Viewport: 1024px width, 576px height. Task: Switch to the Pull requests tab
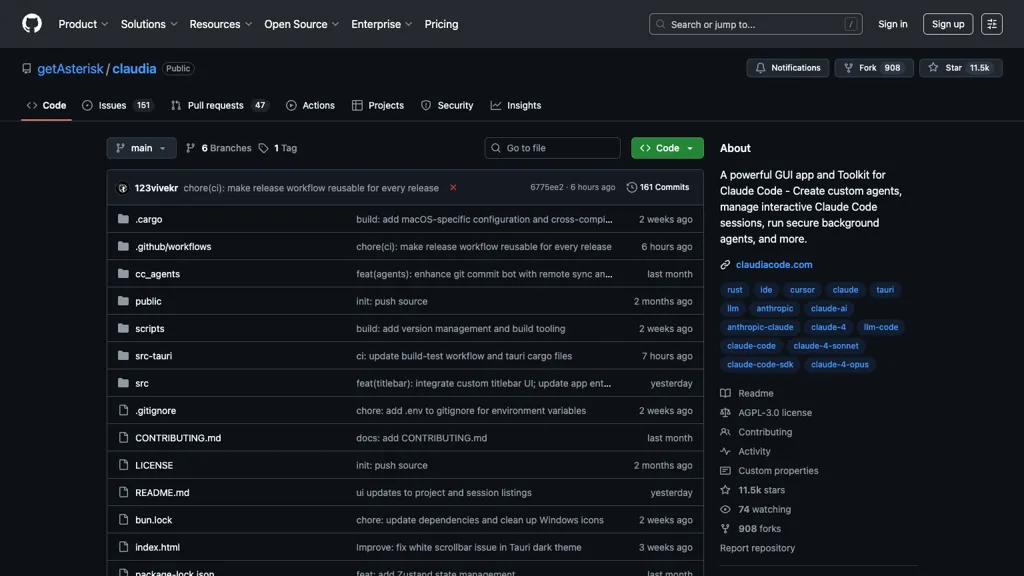point(219,106)
